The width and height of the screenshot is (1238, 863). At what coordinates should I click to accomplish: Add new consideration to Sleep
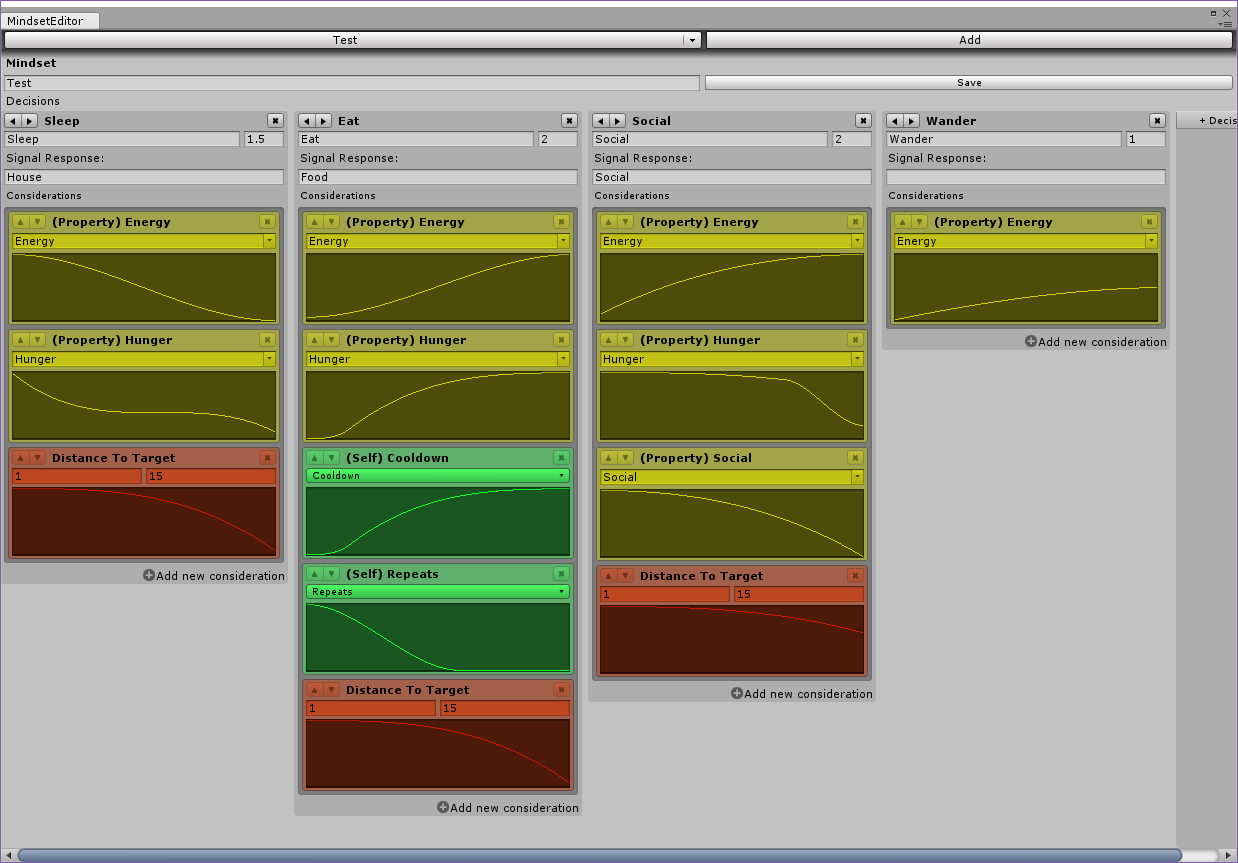pyautogui.click(x=214, y=576)
